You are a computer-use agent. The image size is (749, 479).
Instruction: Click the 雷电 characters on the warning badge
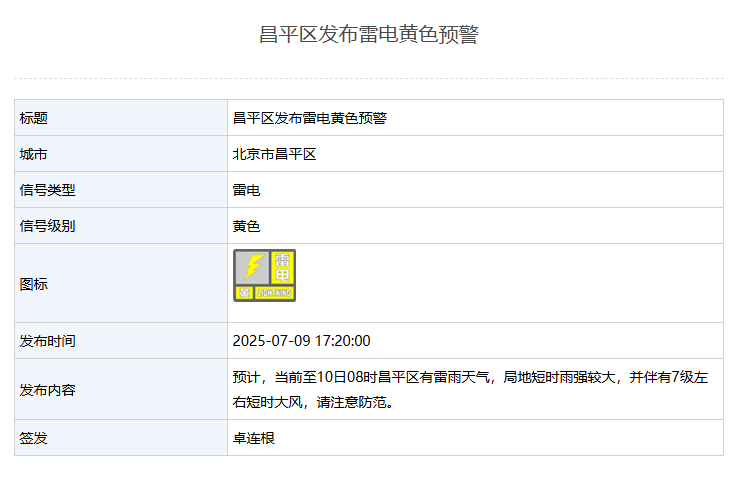(x=282, y=268)
